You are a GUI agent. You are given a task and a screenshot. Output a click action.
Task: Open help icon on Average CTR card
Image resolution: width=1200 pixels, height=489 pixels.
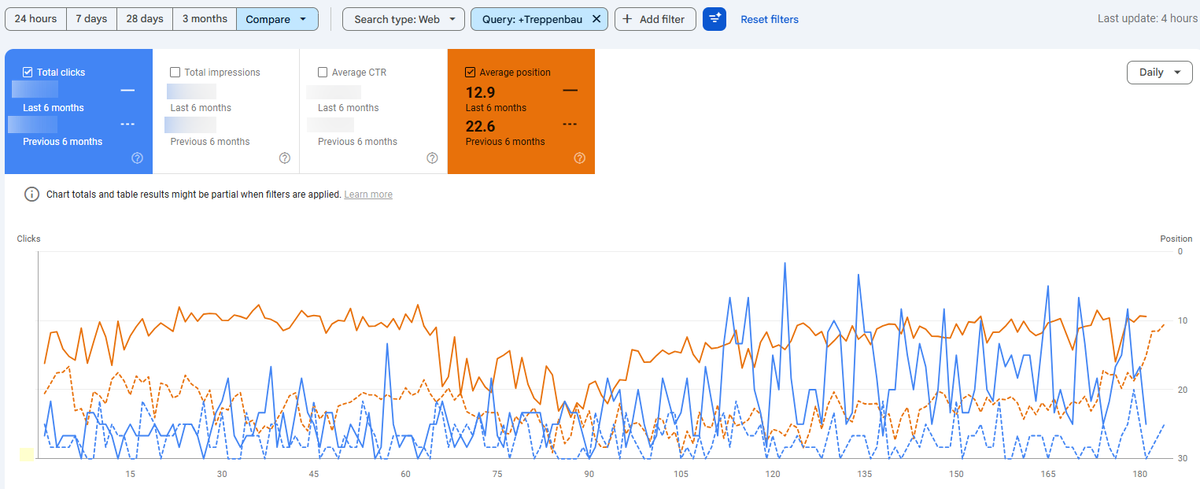pyautogui.click(x=432, y=158)
